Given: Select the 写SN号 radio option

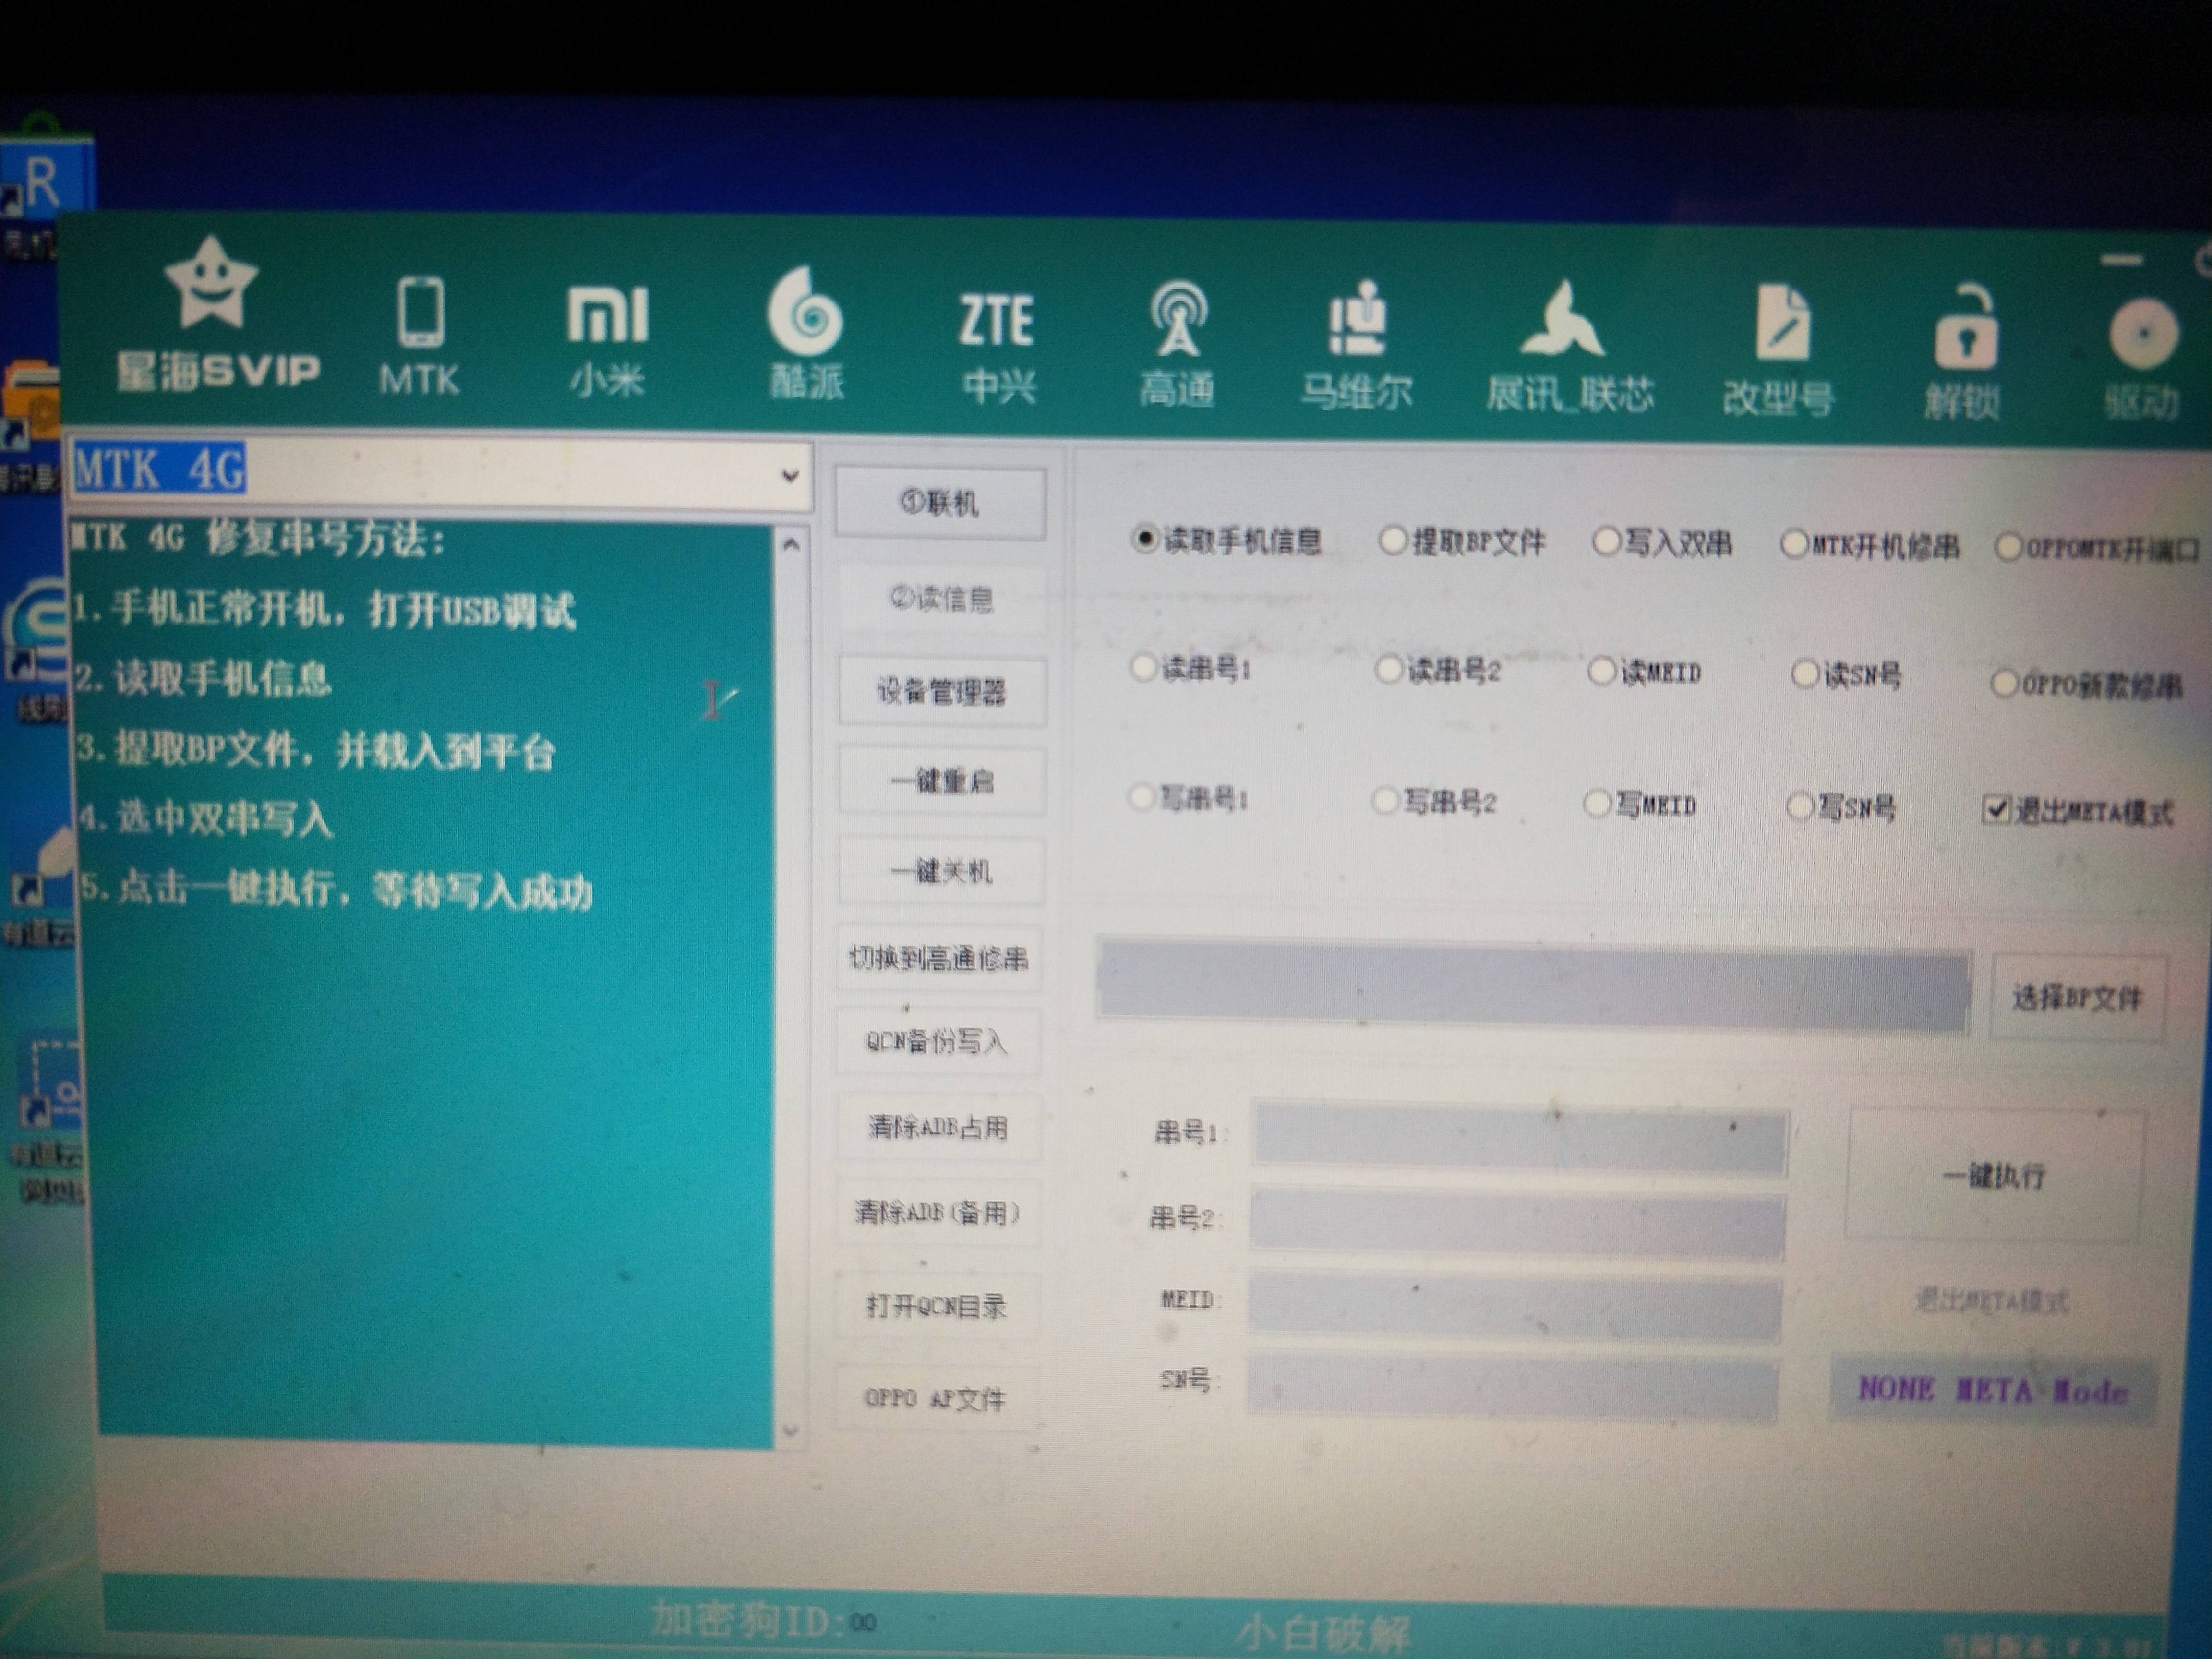Looking at the screenshot, I should click(x=1842, y=806).
